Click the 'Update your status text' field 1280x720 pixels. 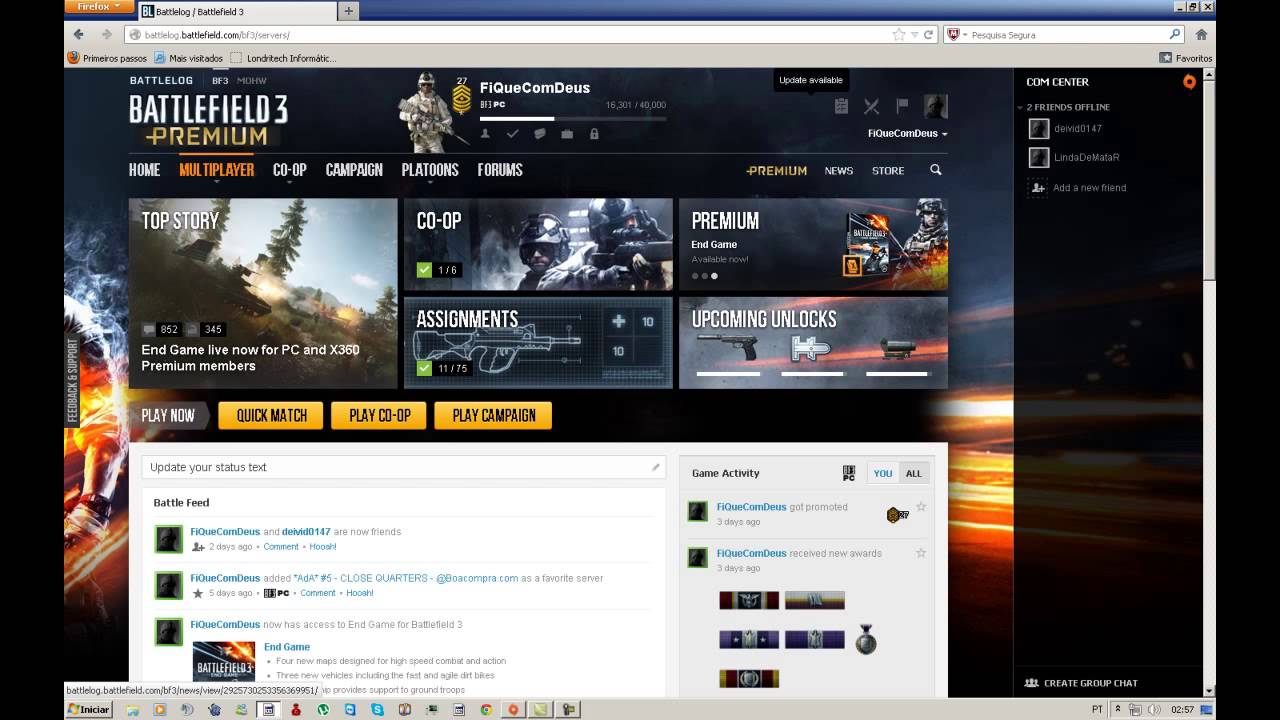tap(404, 467)
